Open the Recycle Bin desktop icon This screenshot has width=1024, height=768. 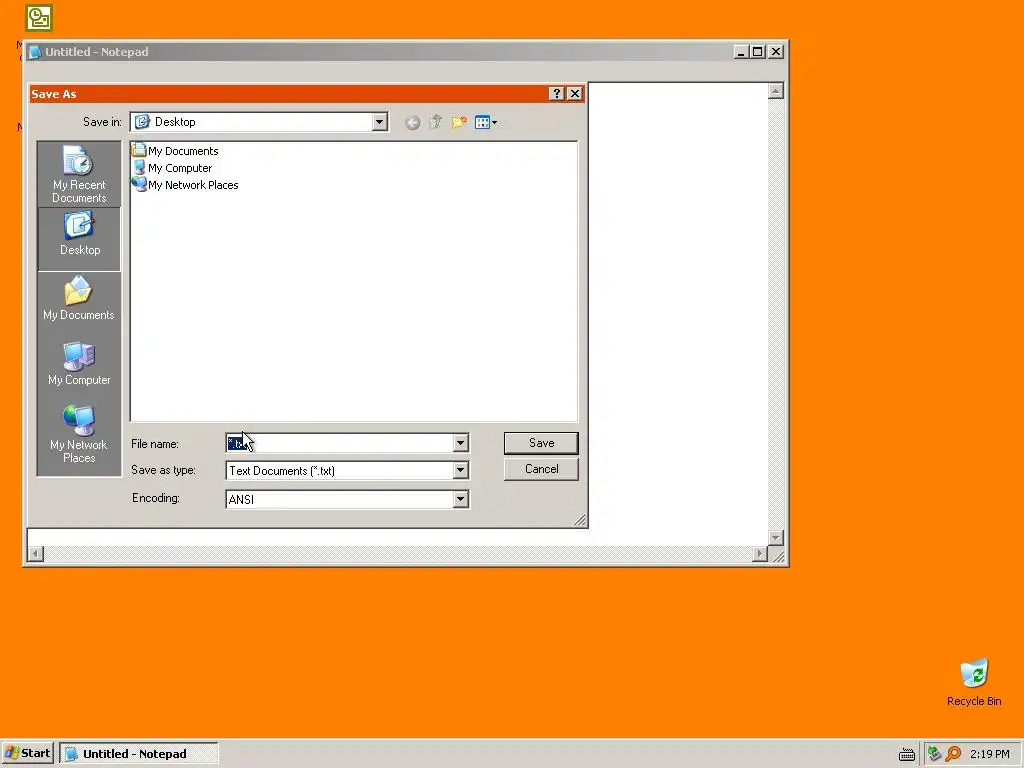[x=974, y=682]
